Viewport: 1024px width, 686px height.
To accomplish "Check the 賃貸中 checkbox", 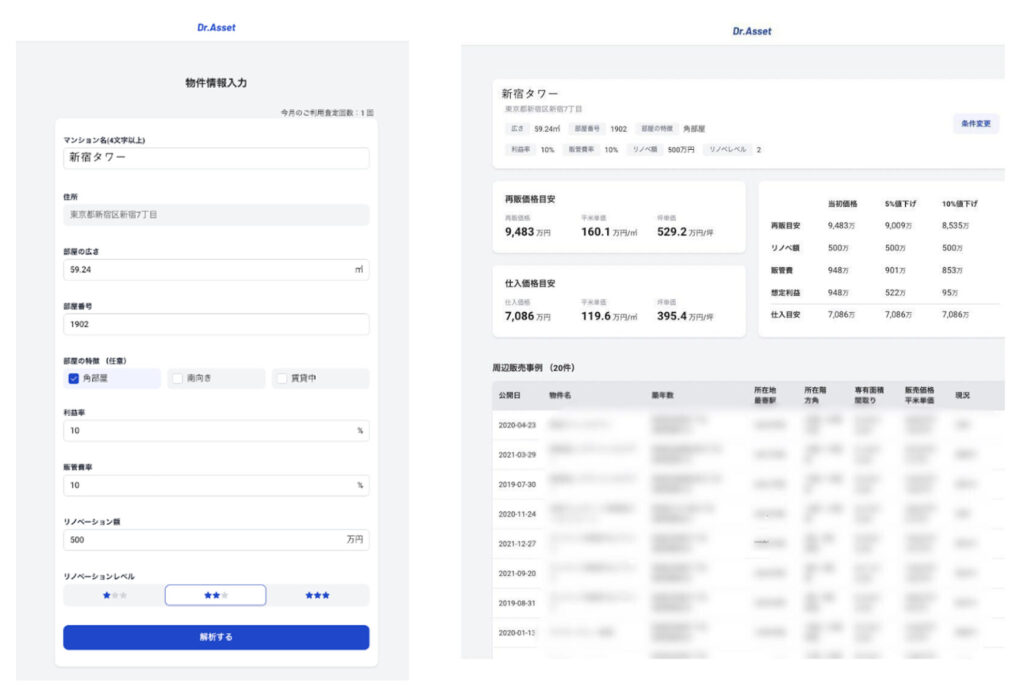I will pos(281,378).
